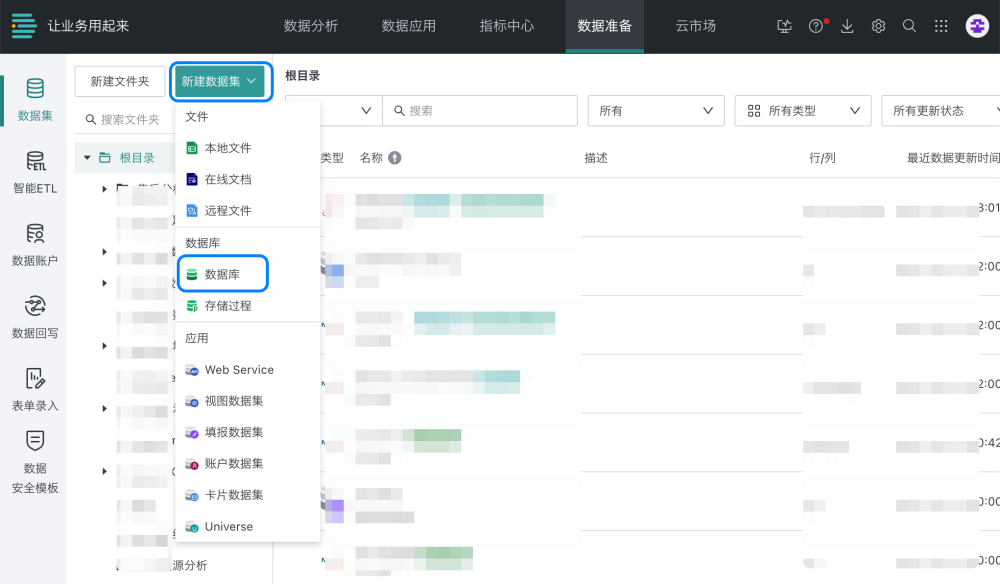Screen dimensions: 1000x584
Task: Click the 最近数据更新时间 column header
Action: [x=953, y=158]
